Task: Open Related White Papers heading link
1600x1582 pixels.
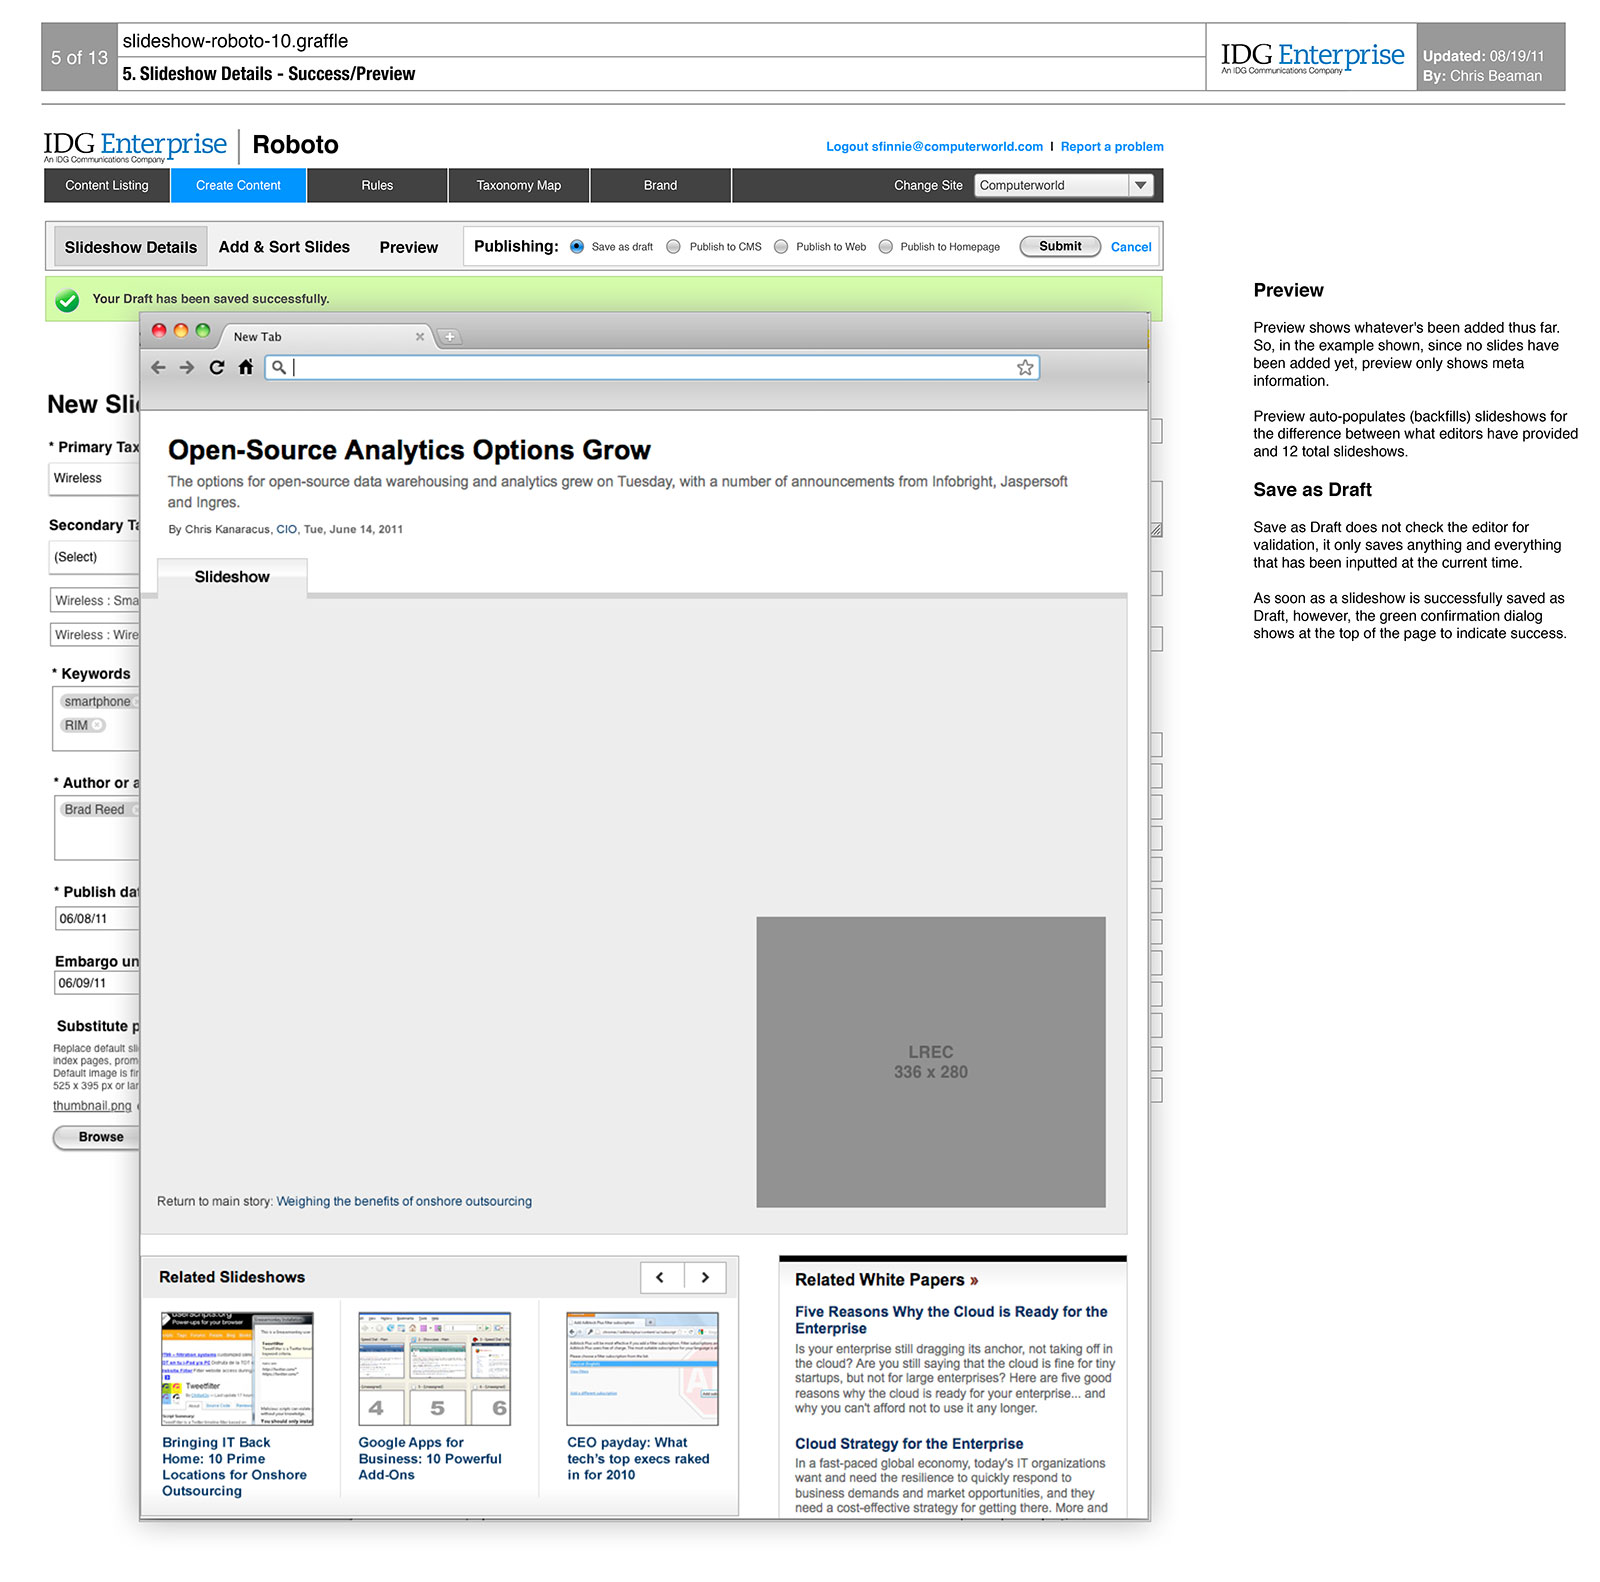Action: 886,1280
